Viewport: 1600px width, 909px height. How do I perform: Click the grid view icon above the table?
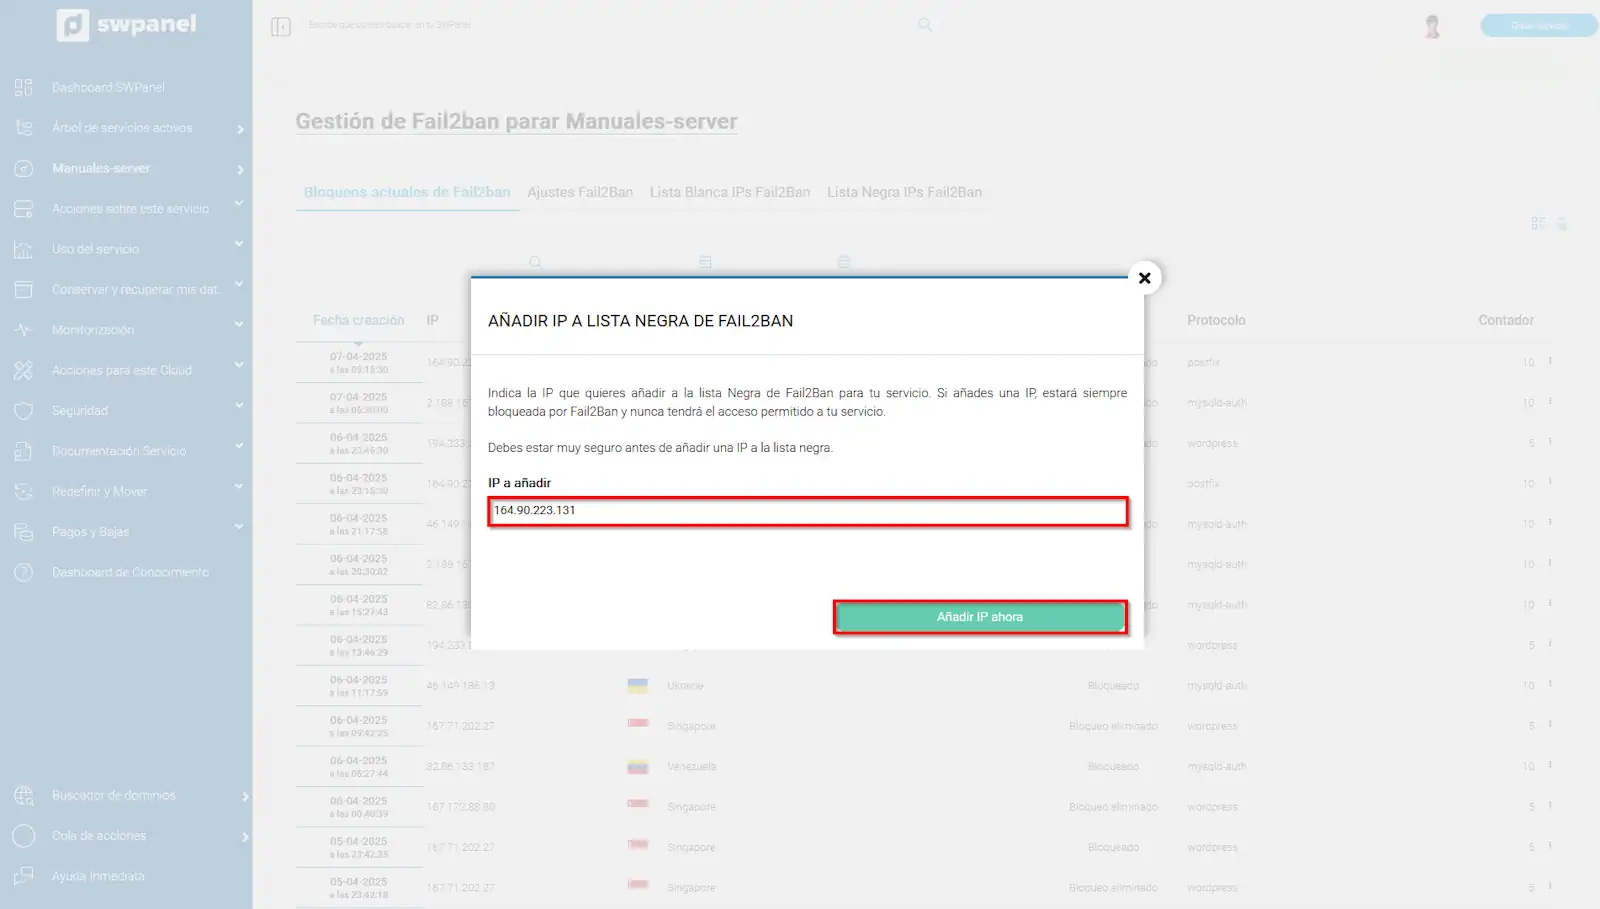(x=1538, y=223)
